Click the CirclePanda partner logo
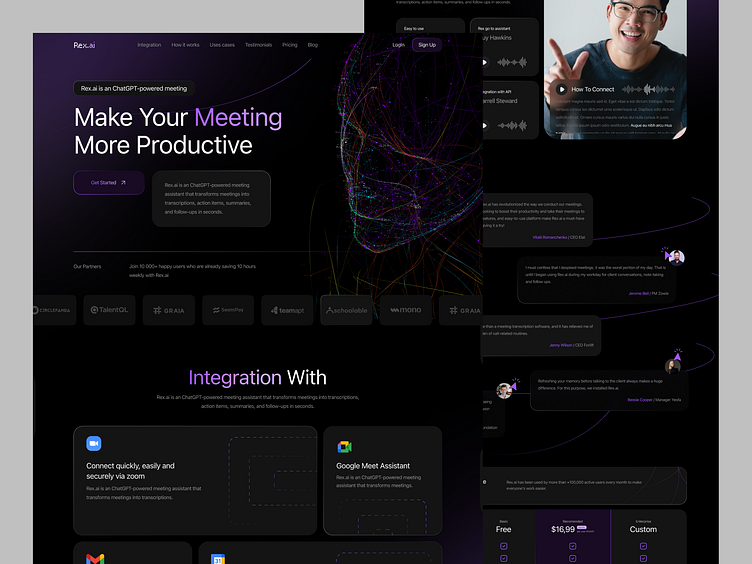The width and height of the screenshot is (752, 564). pyautogui.click(x=53, y=310)
